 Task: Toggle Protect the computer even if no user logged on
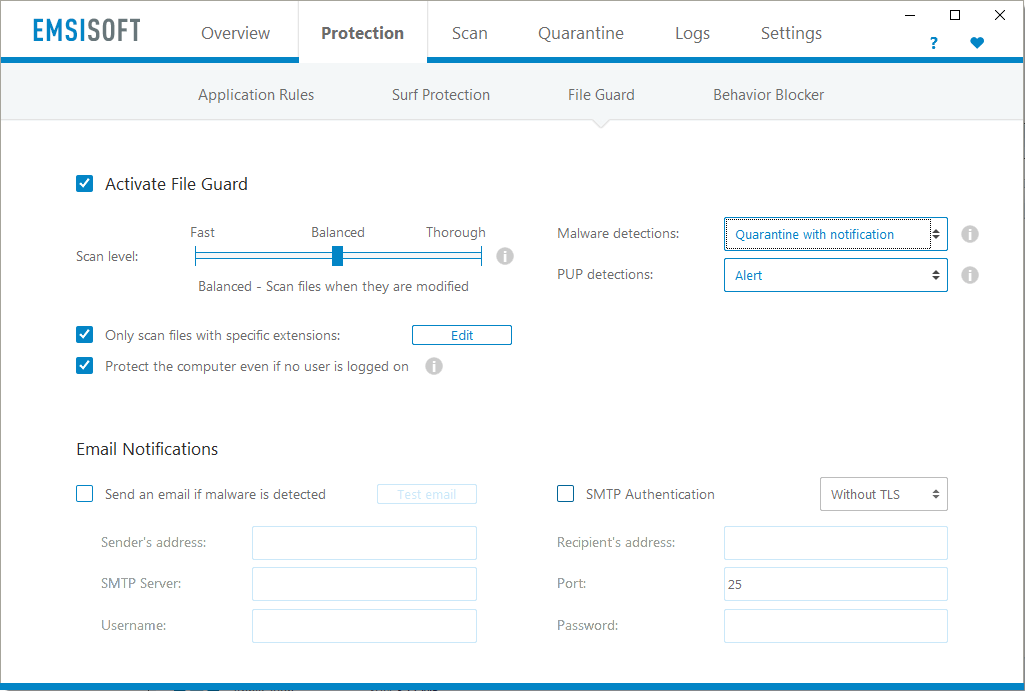pos(84,365)
